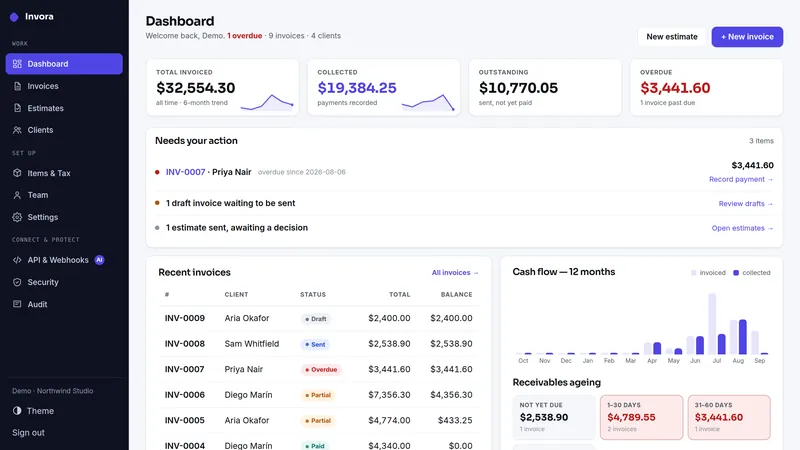The image size is (800, 450).
Task: Click the AI badge next to API & Webhooks
Action: (x=99, y=260)
